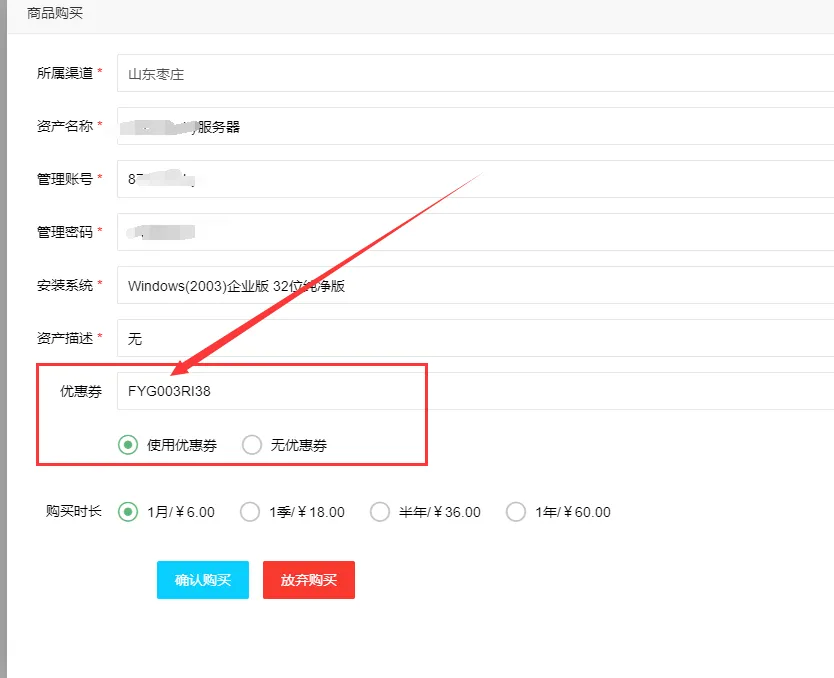
Task: Click the 所属渠道 label
Action: click(65, 73)
